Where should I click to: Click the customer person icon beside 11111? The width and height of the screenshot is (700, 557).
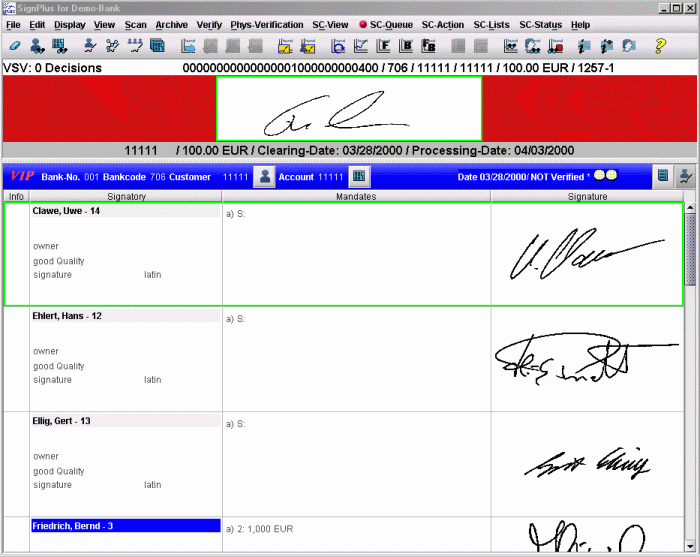coord(264,177)
